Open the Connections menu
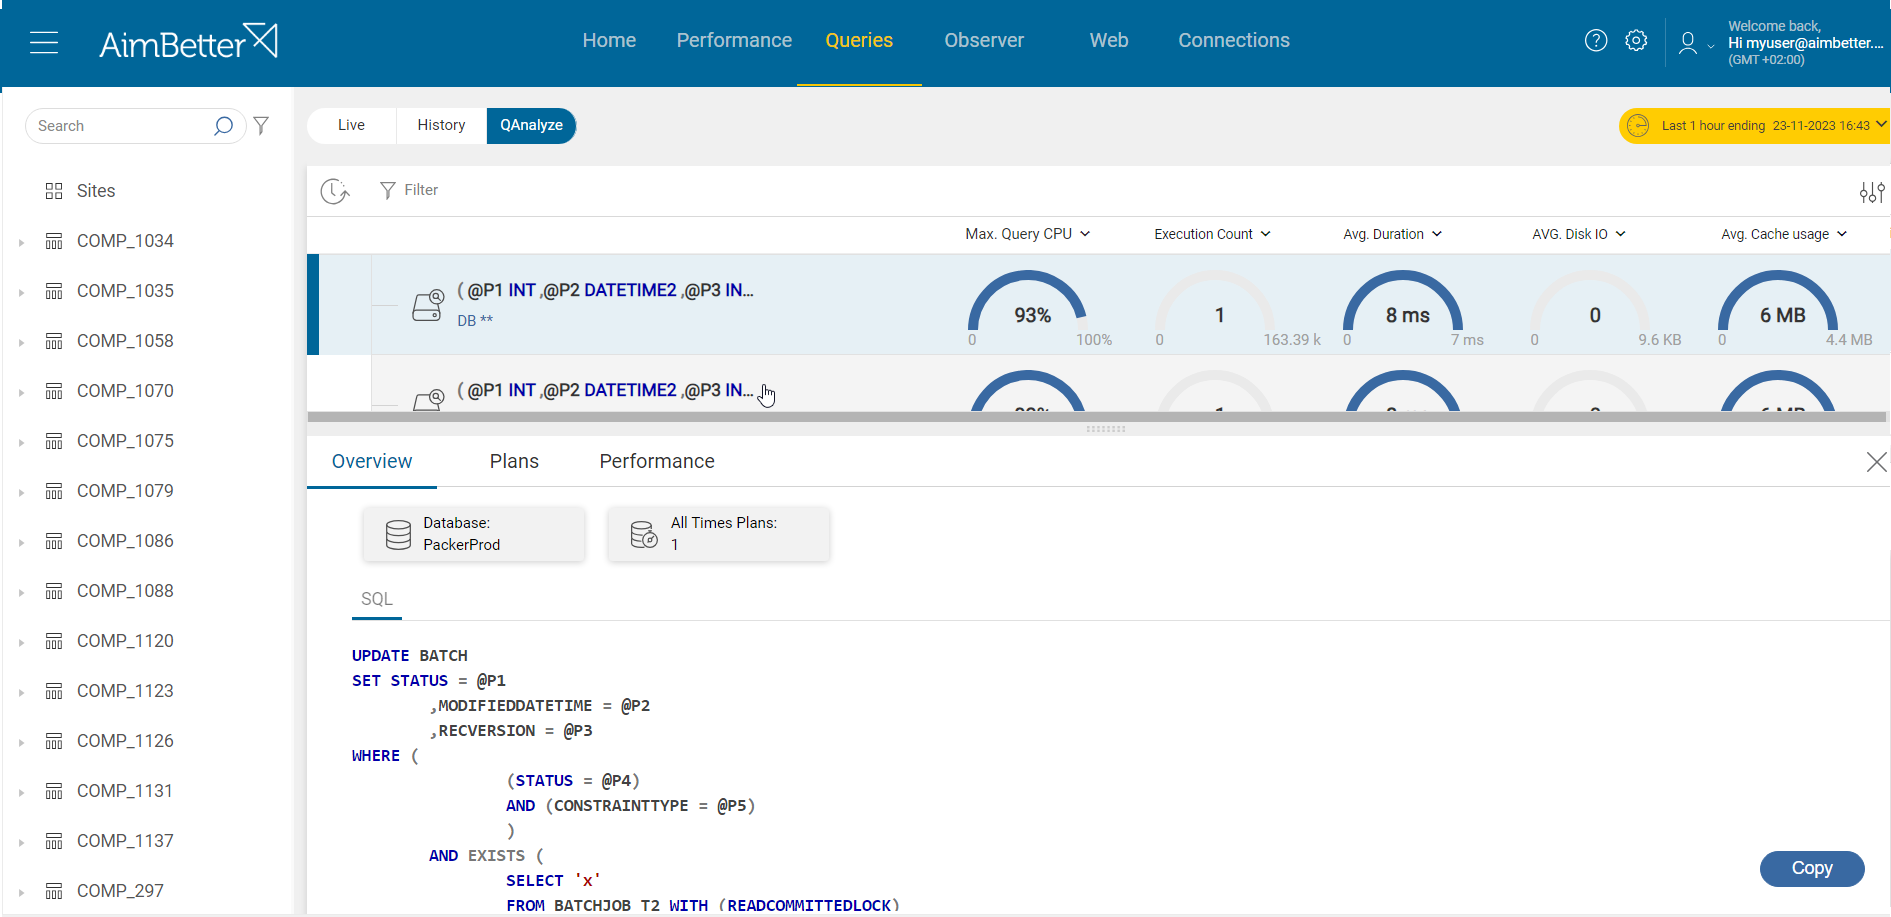The width and height of the screenshot is (1891, 917). click(1234, 40)
